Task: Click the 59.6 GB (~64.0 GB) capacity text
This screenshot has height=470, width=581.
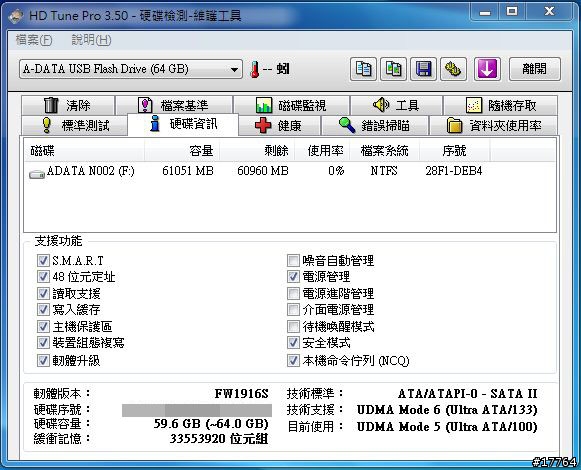Action: coord(211,424)
